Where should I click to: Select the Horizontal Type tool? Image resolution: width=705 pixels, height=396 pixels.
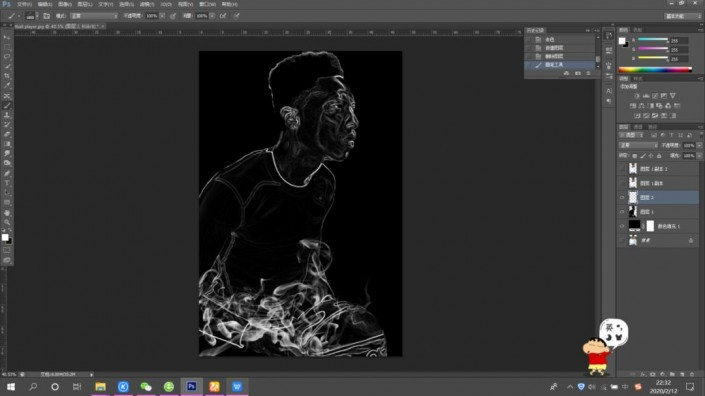tap(7, 183)
